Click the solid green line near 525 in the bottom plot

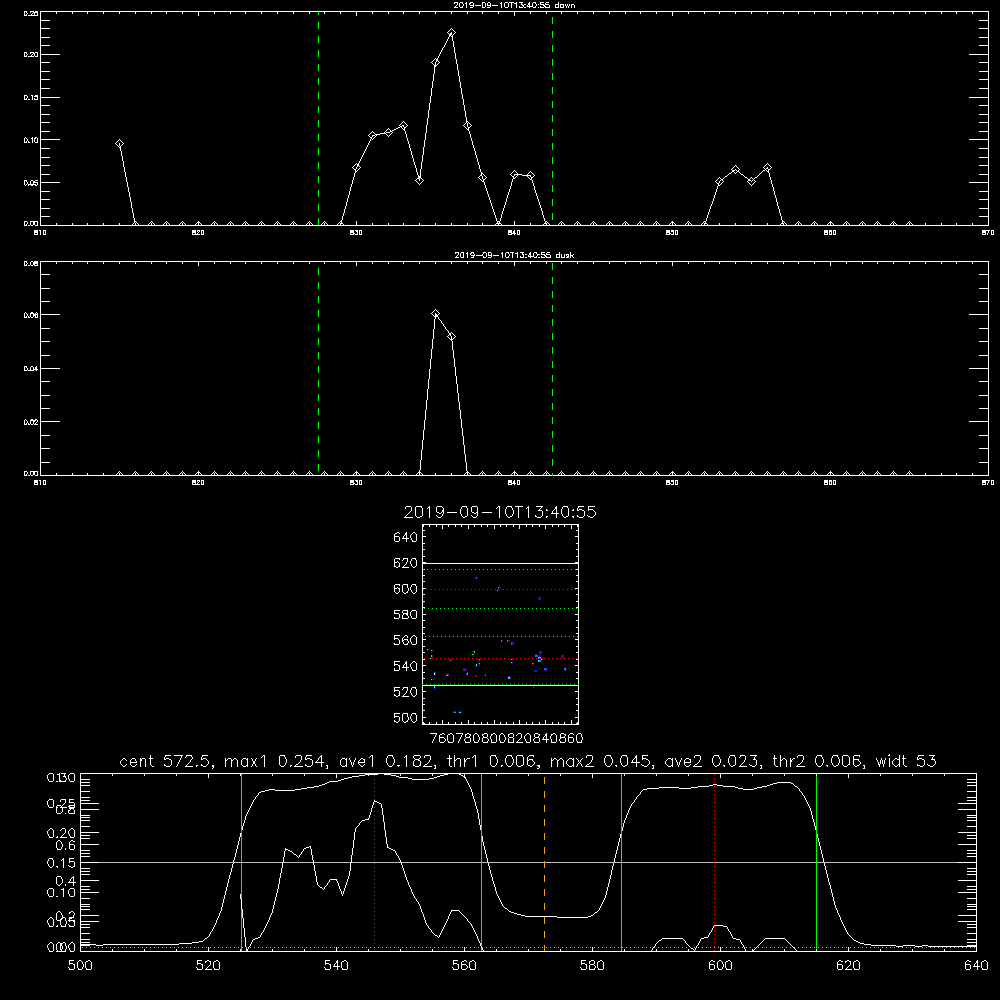pyautogui.click(x=242, y=862)
